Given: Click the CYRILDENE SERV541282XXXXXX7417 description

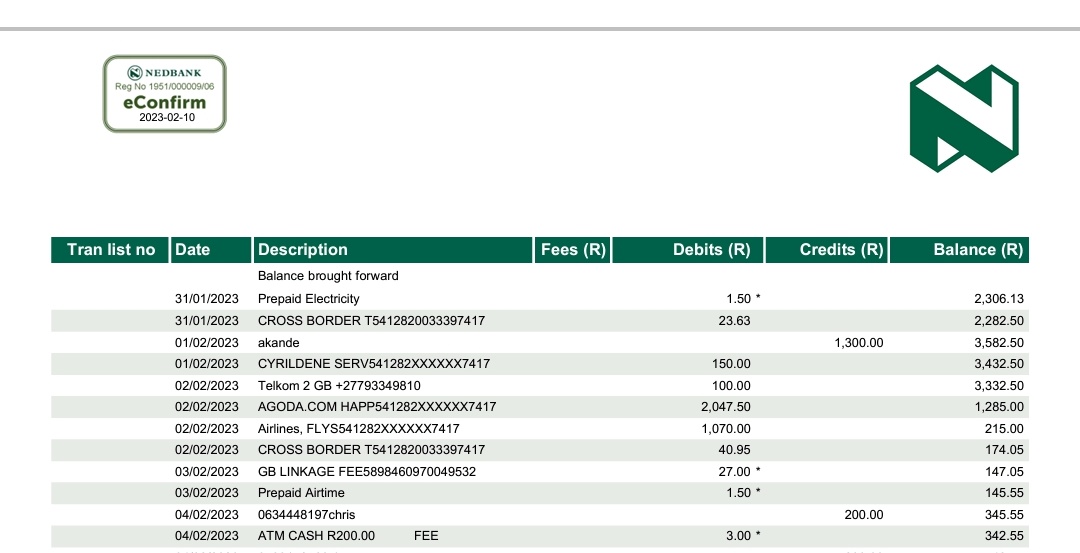Looking at the screenshot, I should [374, 364].
